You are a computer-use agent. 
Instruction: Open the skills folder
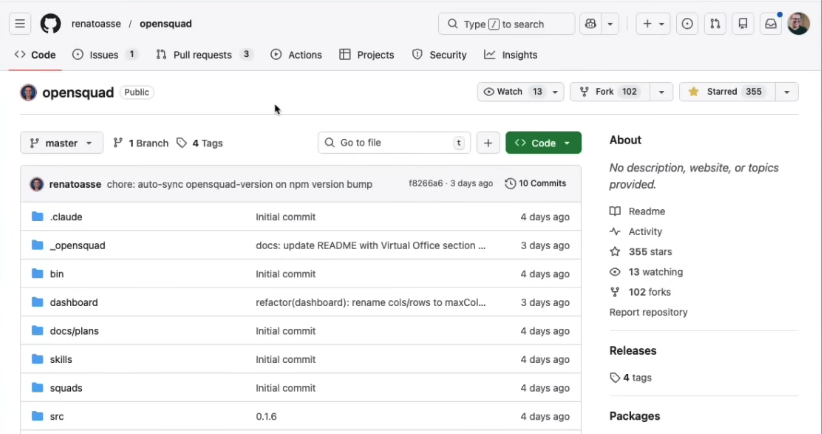(x=61, y=360)
